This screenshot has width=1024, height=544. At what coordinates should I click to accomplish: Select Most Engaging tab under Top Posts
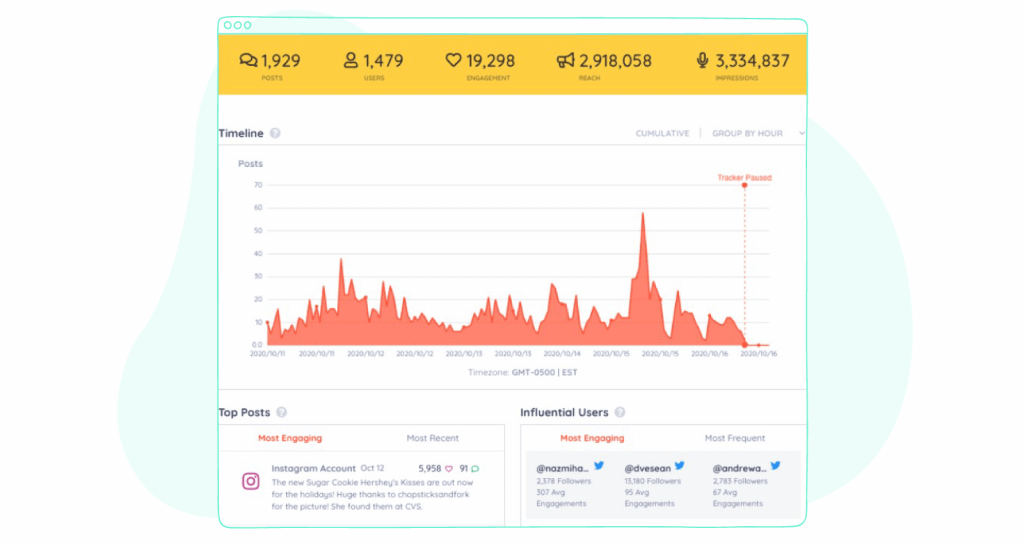[x=290, y=438]
